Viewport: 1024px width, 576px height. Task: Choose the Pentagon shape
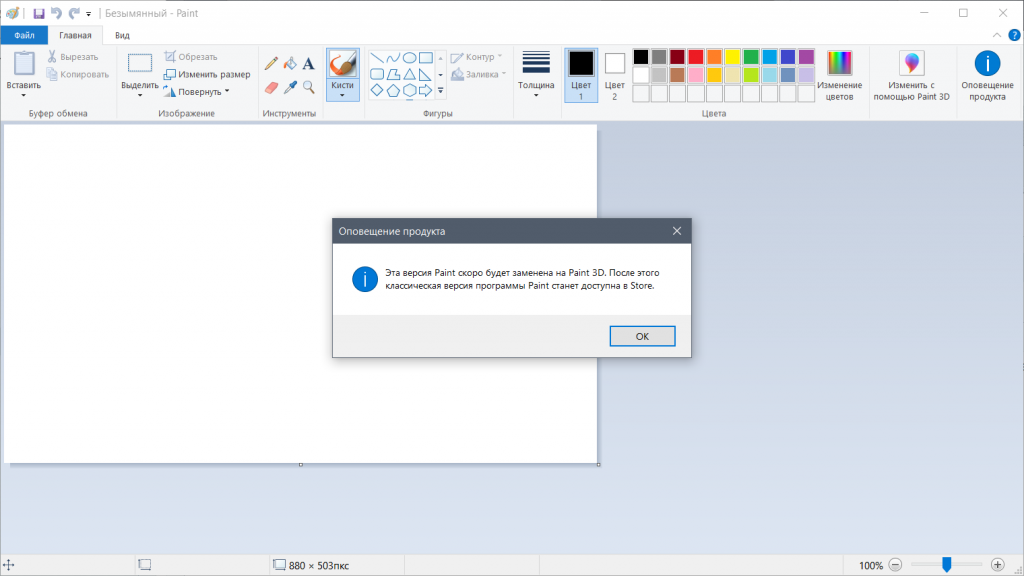click(393, 91)
